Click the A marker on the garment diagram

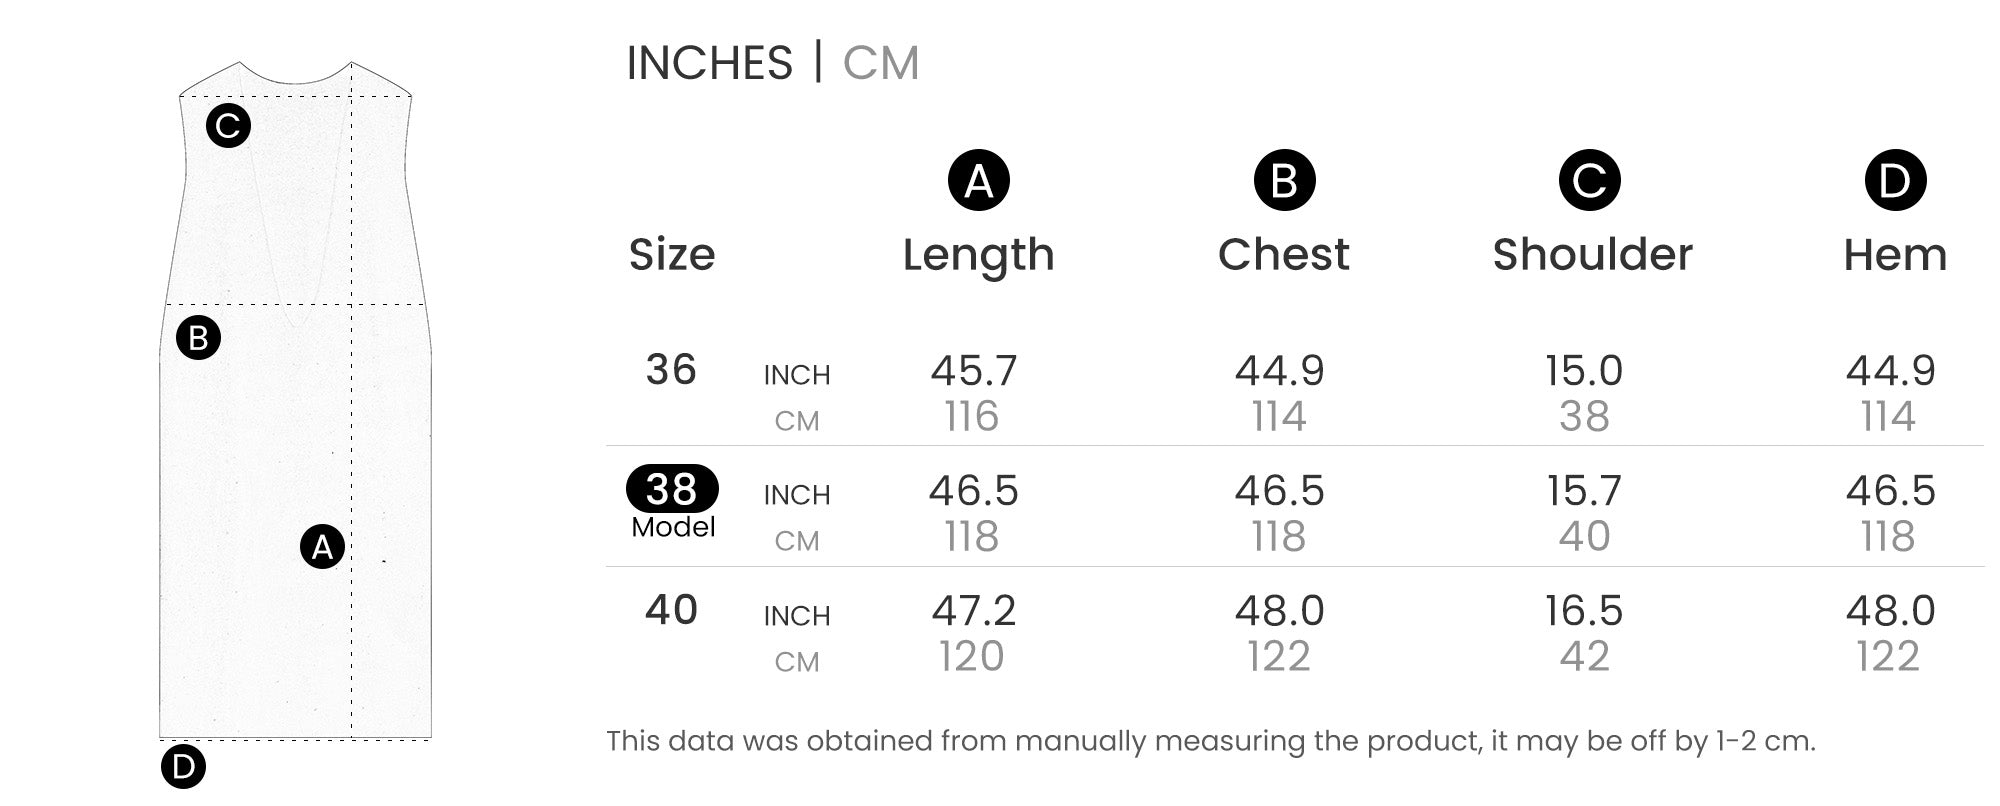point(322,547)
